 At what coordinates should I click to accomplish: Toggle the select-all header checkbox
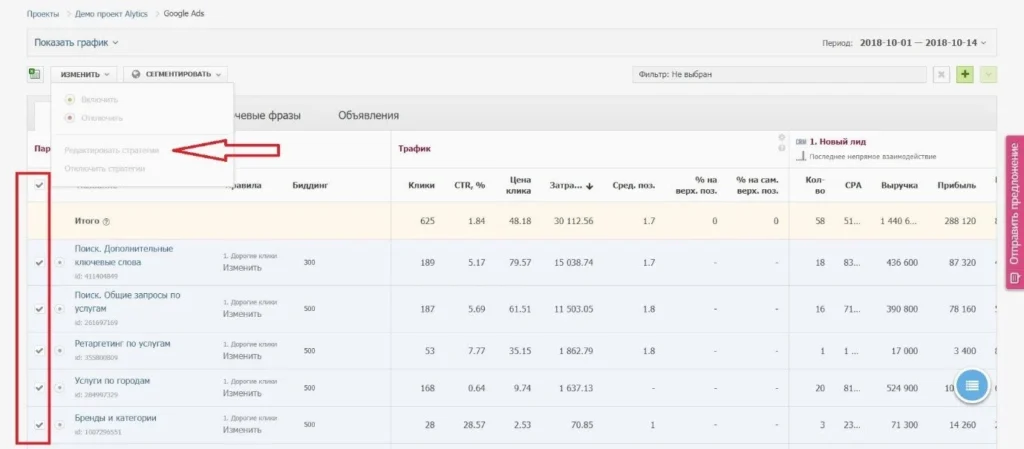pos(39,185)
